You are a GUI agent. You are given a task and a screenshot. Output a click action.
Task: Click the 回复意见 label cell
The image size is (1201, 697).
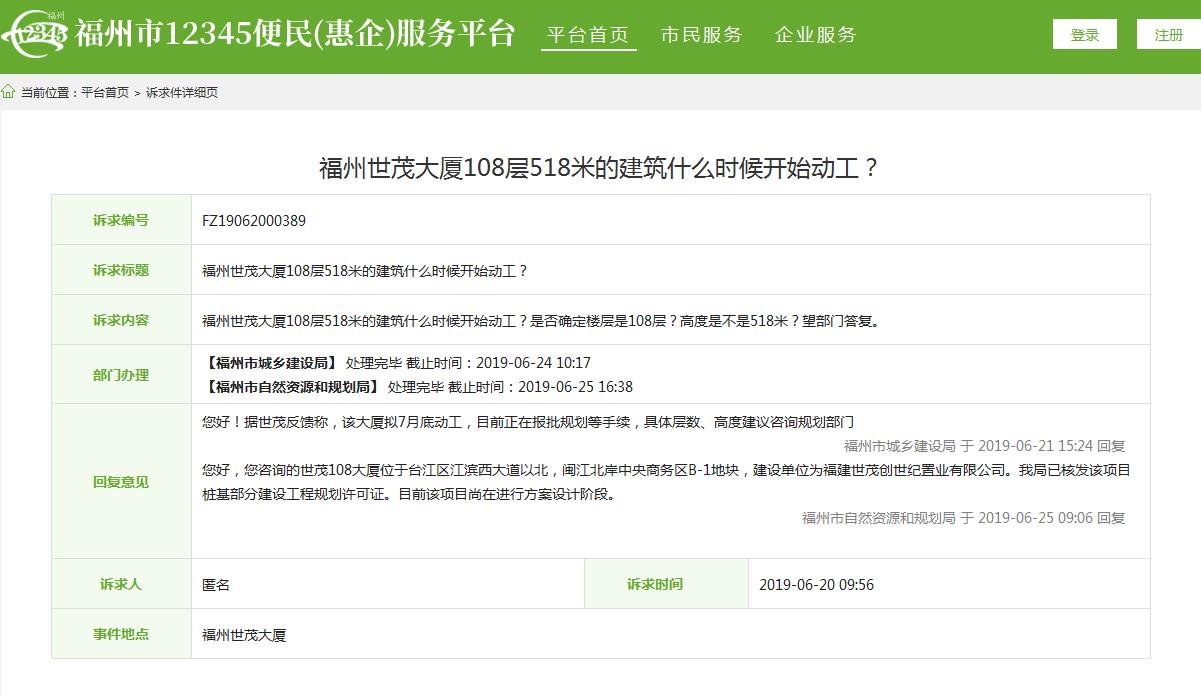click(x=121, y=481)
